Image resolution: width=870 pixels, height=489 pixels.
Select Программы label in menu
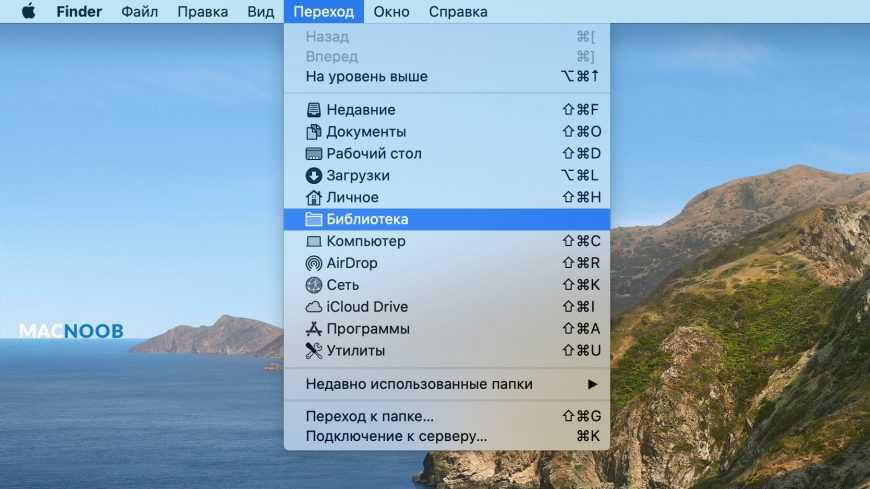pyautogui.click(x=368, y=329)
